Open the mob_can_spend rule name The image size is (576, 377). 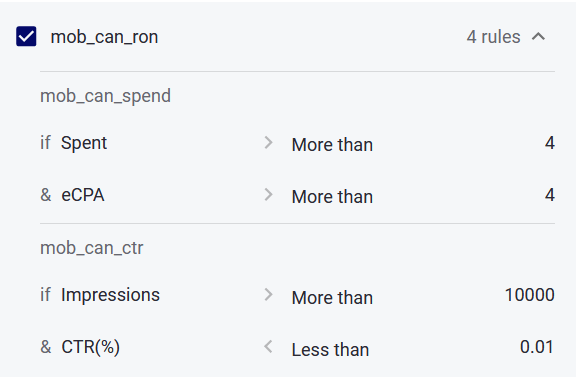tap(105, 96)
